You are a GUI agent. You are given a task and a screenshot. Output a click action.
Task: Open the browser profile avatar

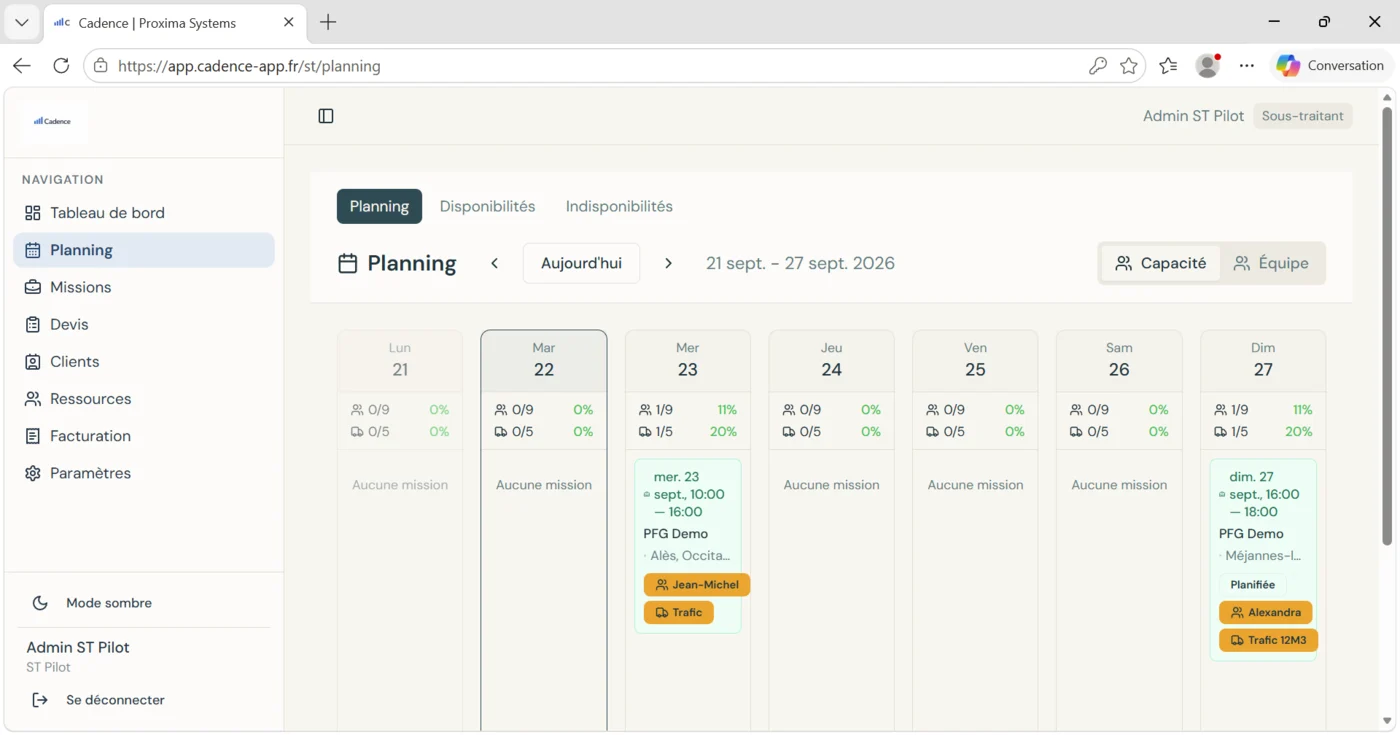tap(1208, 66)
